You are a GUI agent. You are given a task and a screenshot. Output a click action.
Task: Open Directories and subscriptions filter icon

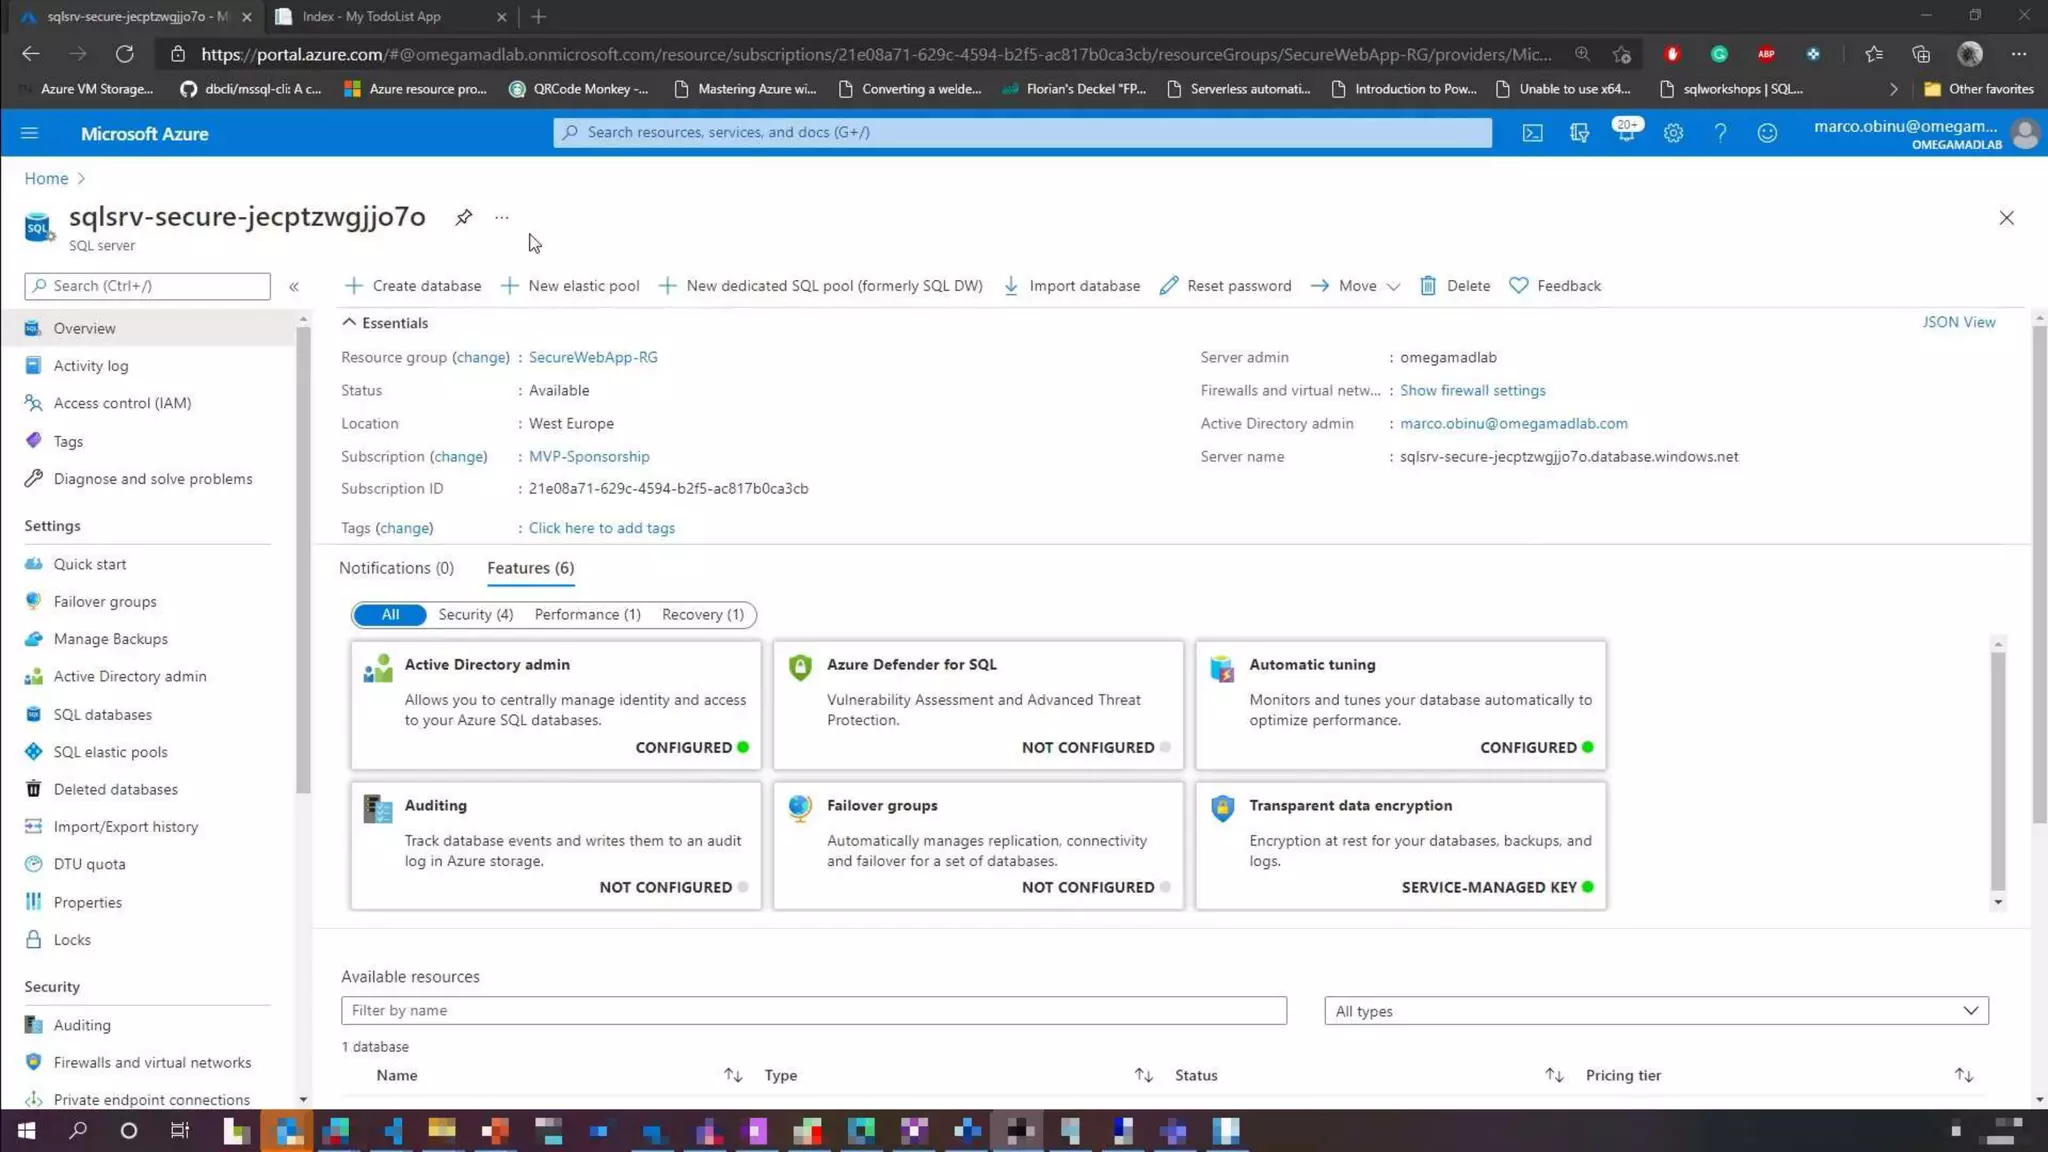pyautogui.click(x=1579, y=133)
